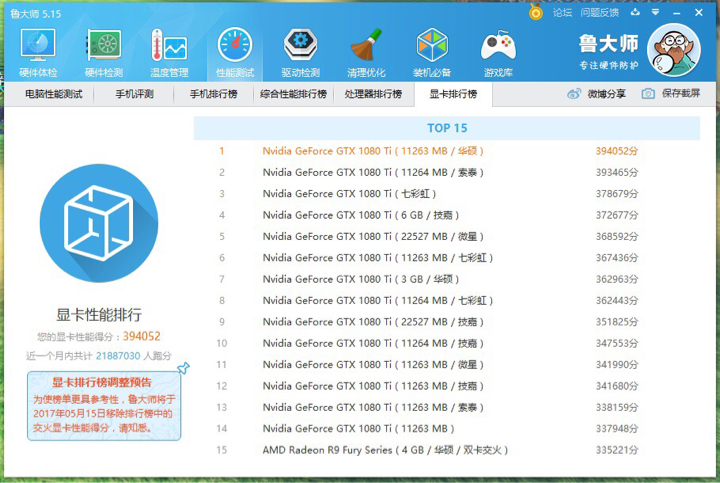Click 微博分享 share button

(596, 94)
